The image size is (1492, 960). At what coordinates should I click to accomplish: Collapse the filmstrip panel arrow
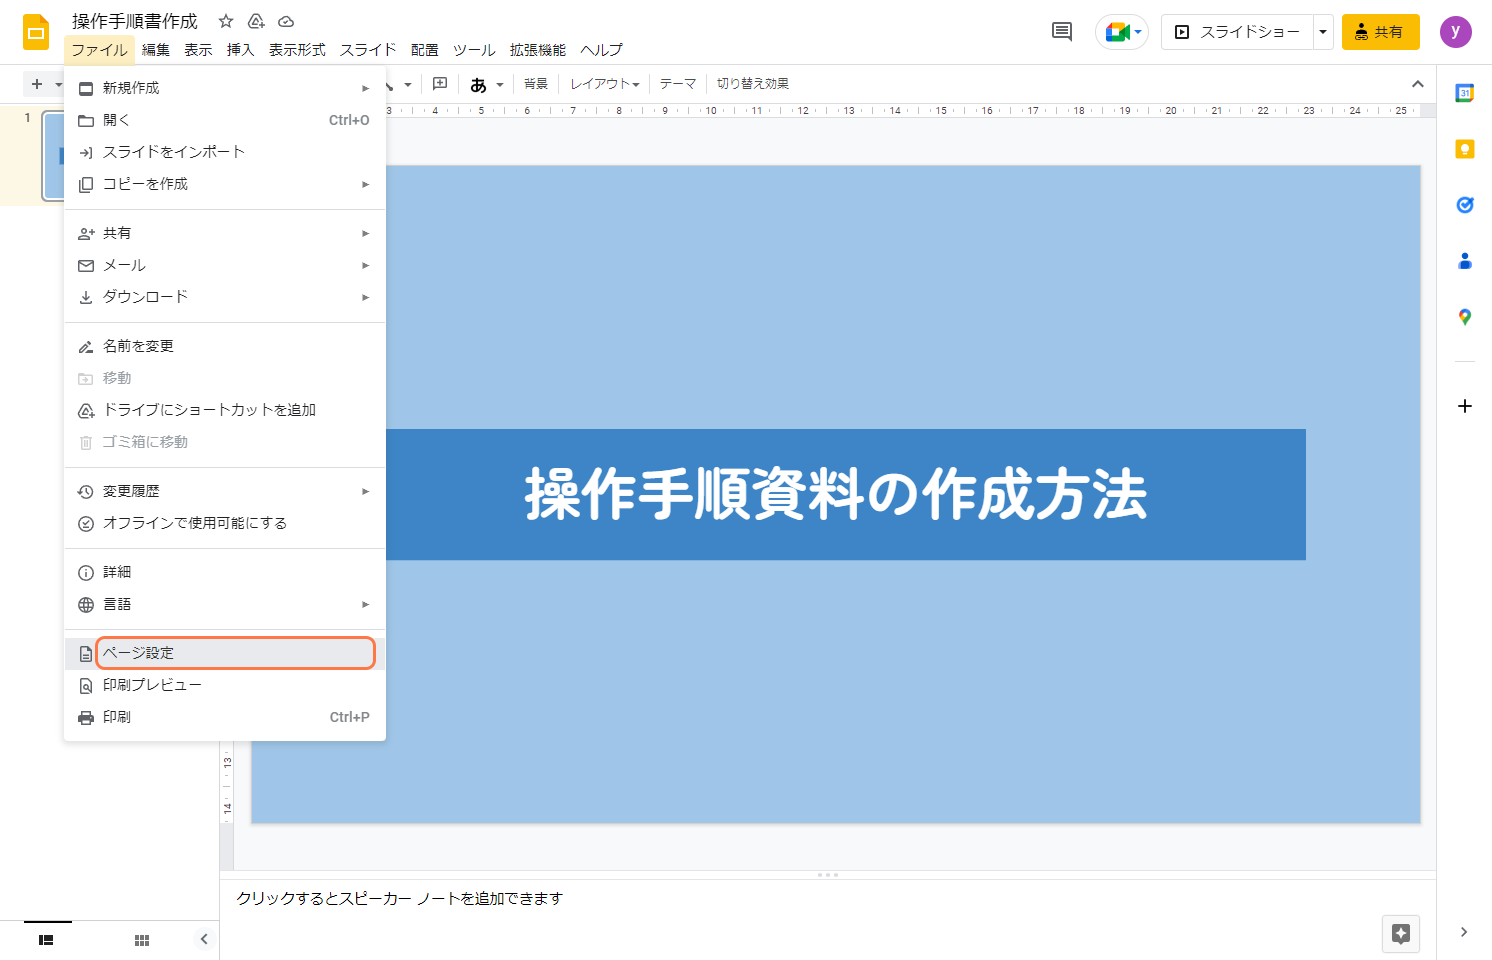coord(204,939)
